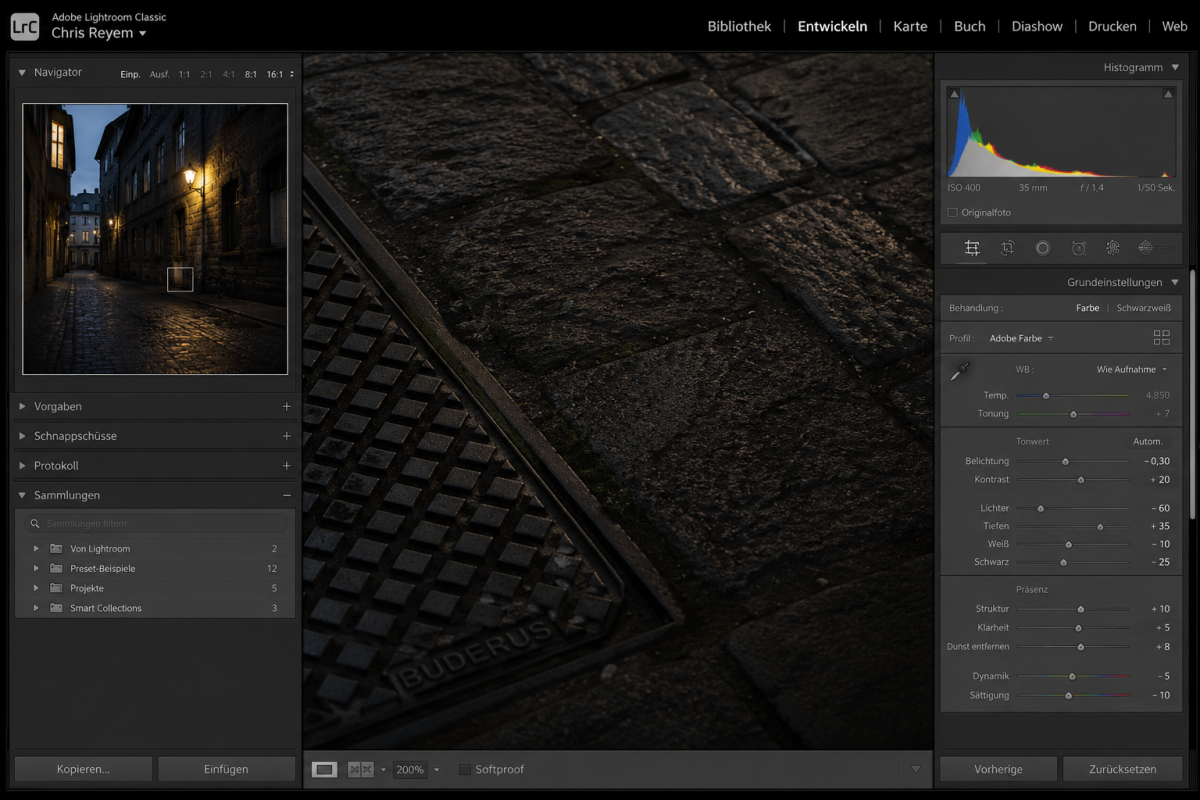The height and width of the screenshot is (800, 1200).
Task: Open the Diashow module
Action: coord(1037,26)
